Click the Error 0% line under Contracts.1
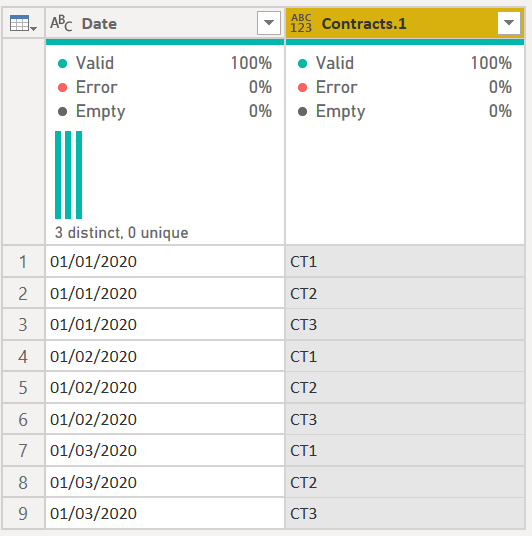 tap(405, 87)
